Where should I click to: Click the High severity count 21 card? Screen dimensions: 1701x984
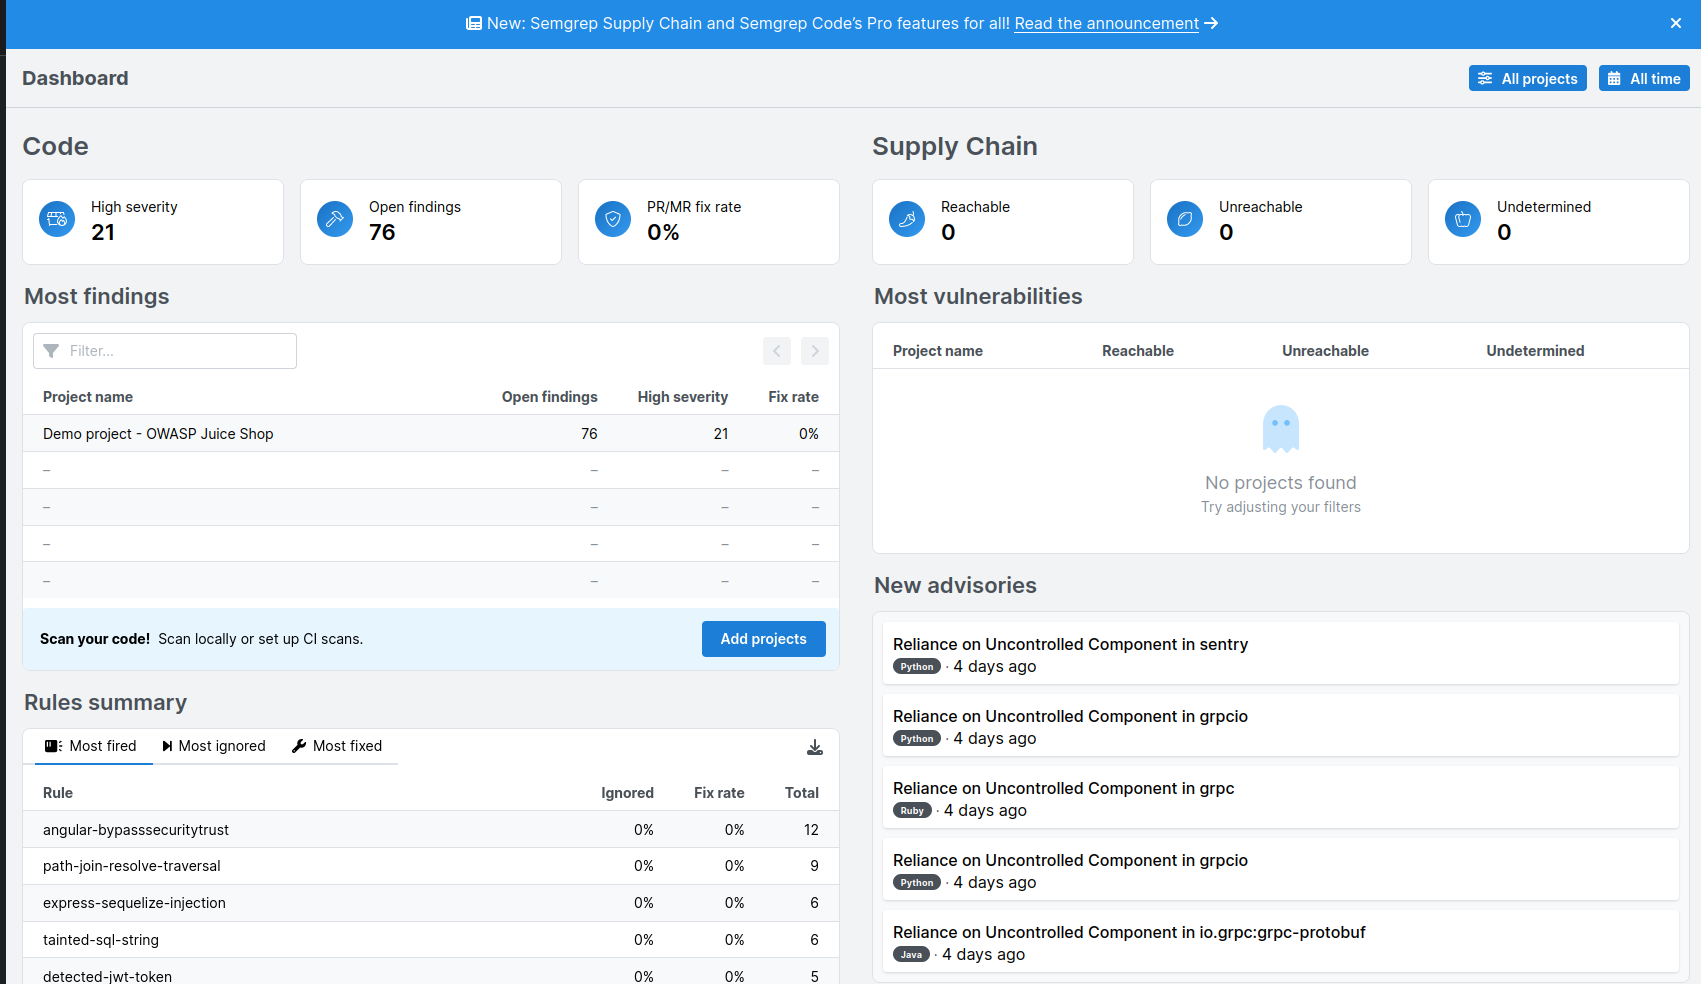click(x=153, y=222)
